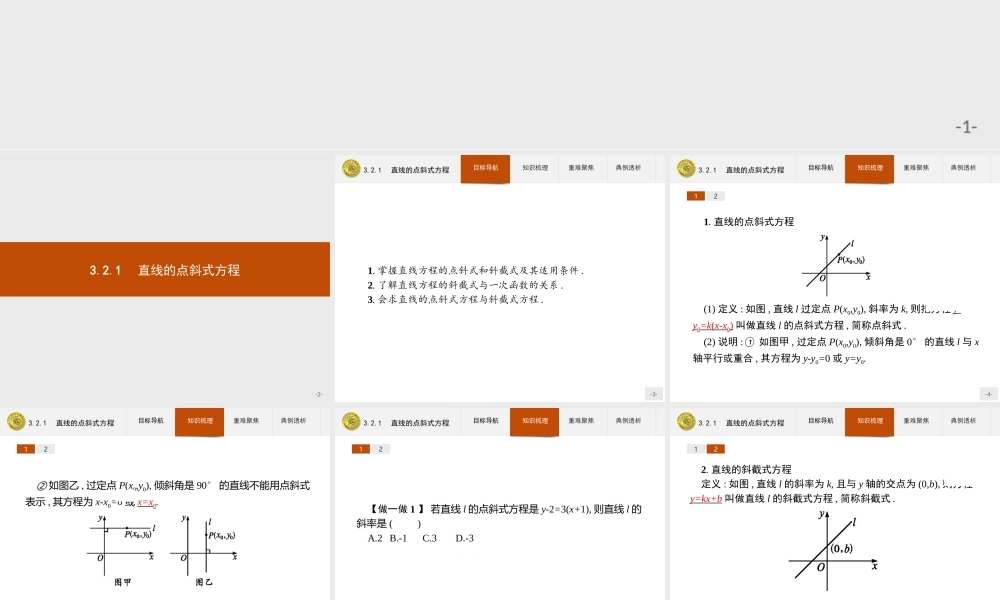Image resolution: width=1000 pixels, height=600 pixels.
Task: Click sub-tab 1 on the 斜截式方程 slide
Action: click(696, 450)
